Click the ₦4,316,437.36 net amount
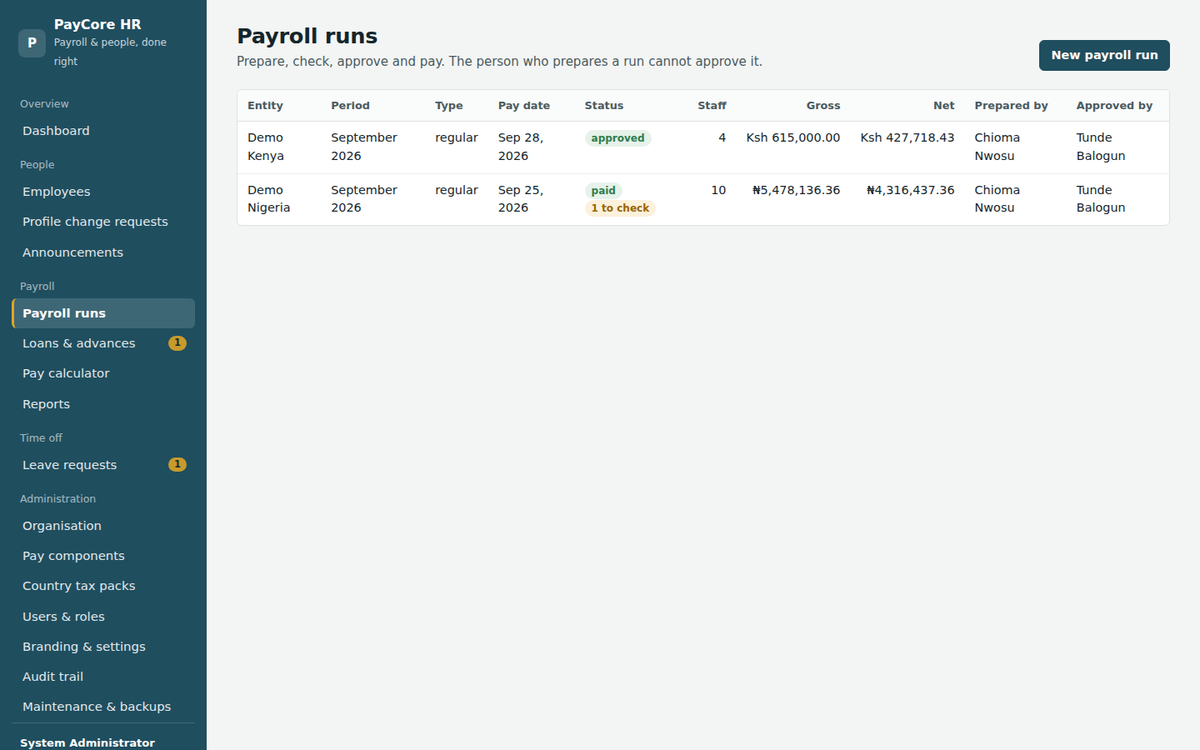The width and height of the screenshot is (1200, 750). (910, 190)
